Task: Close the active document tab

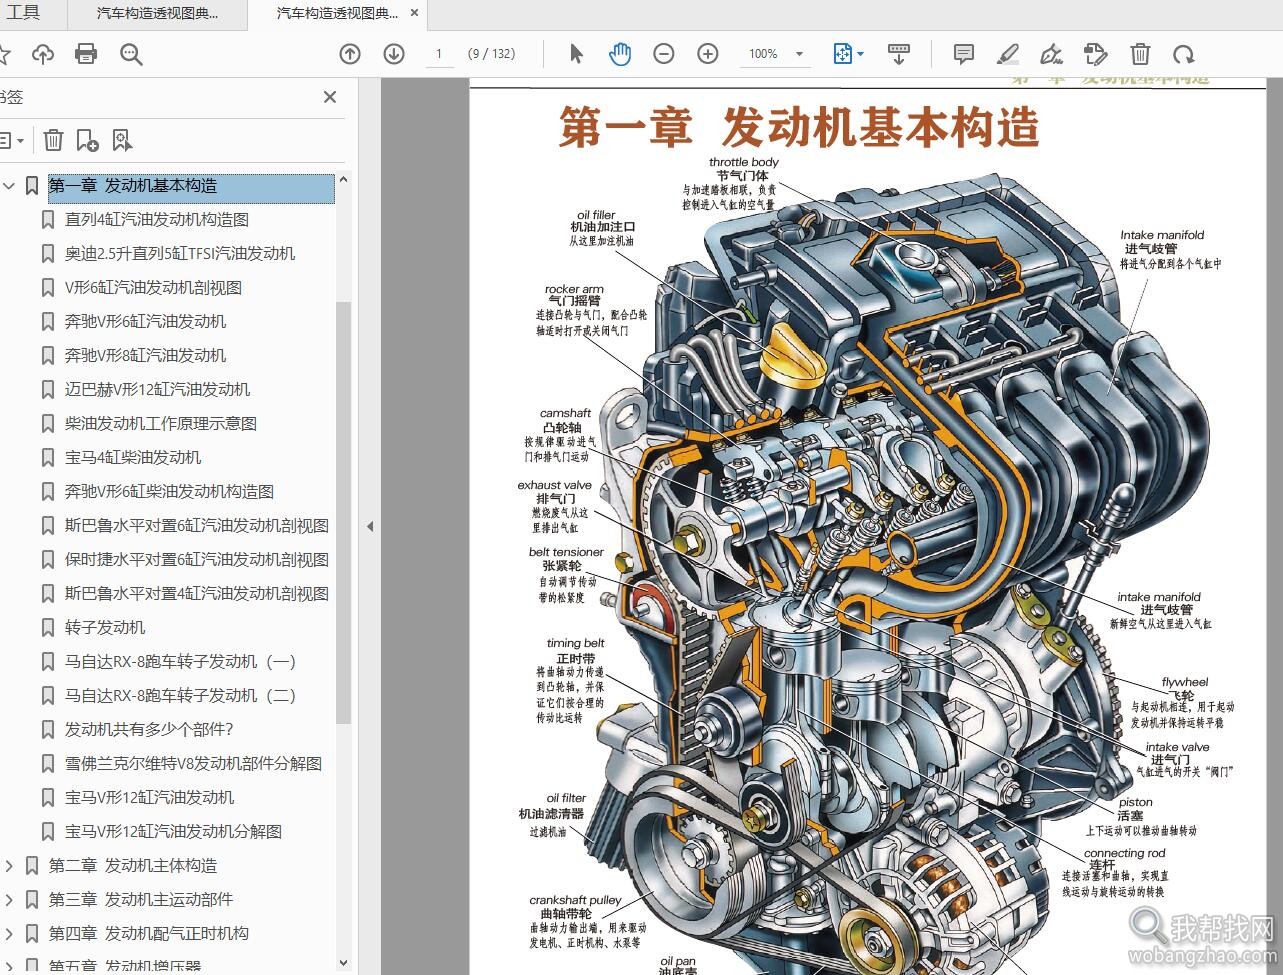Action: coord(416,13)
